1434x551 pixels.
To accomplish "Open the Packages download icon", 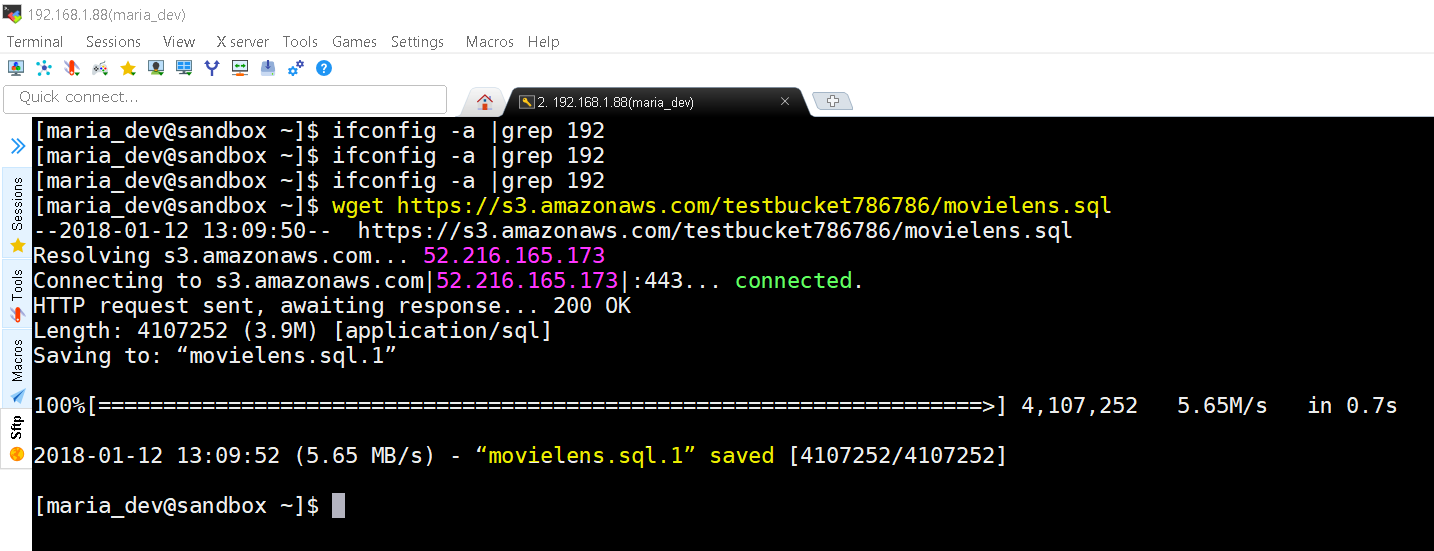I will tap(268, 68).
